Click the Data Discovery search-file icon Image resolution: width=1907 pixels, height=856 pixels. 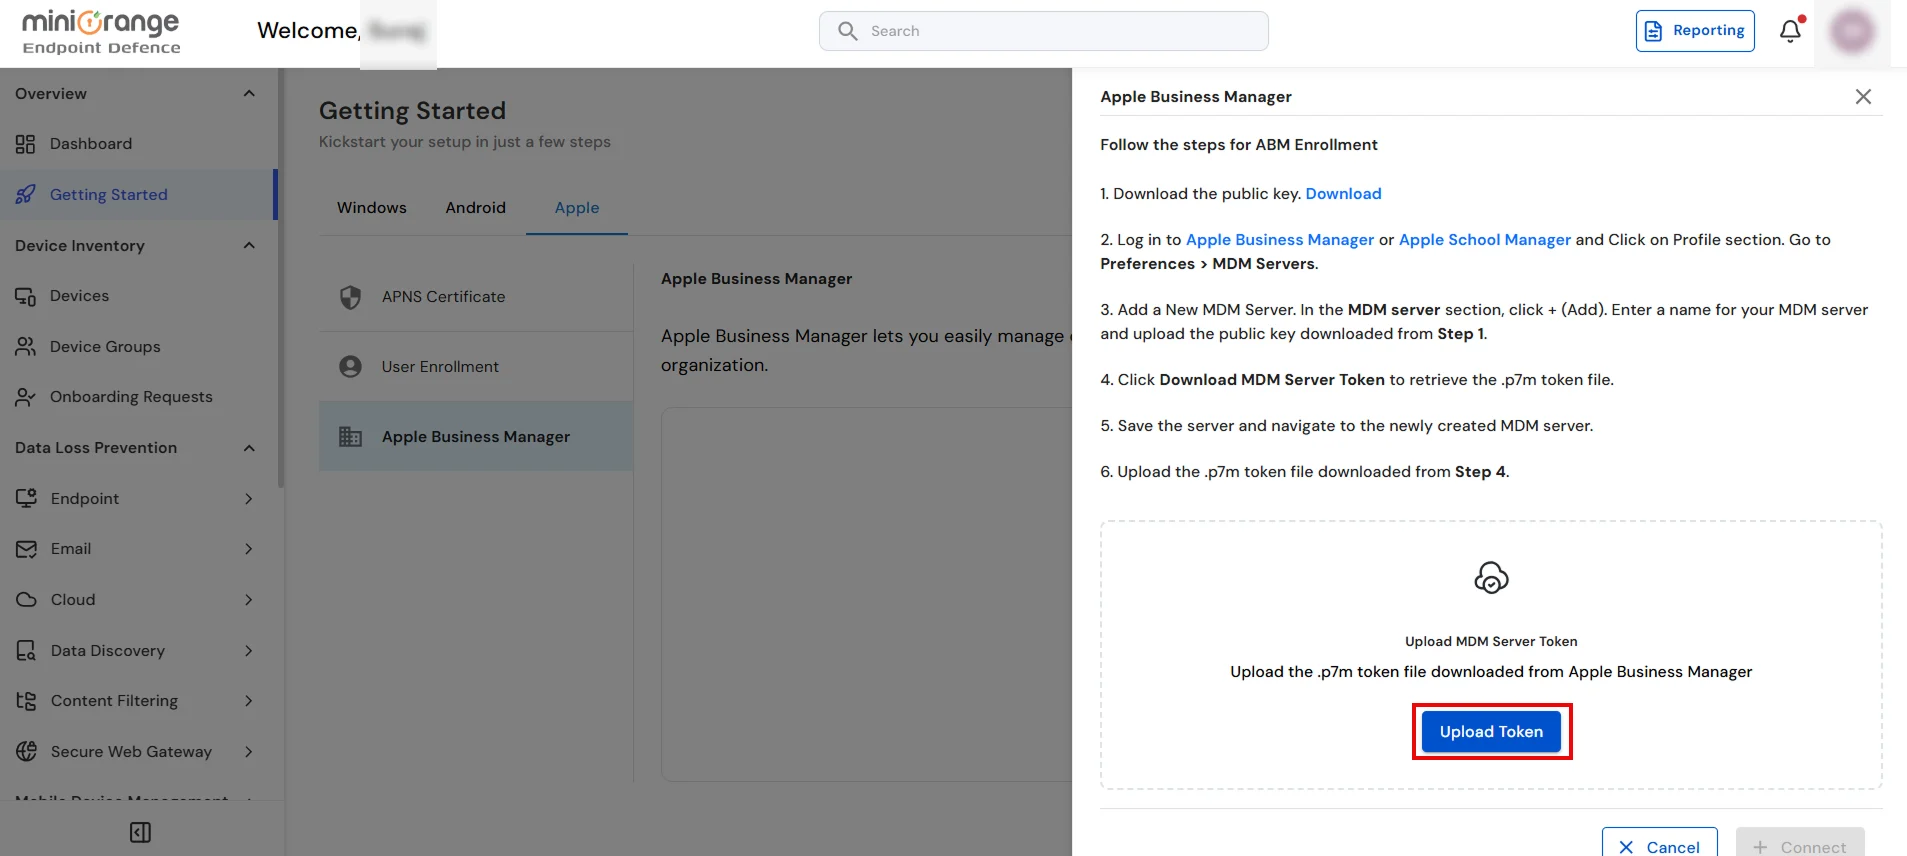coord(26,651)
